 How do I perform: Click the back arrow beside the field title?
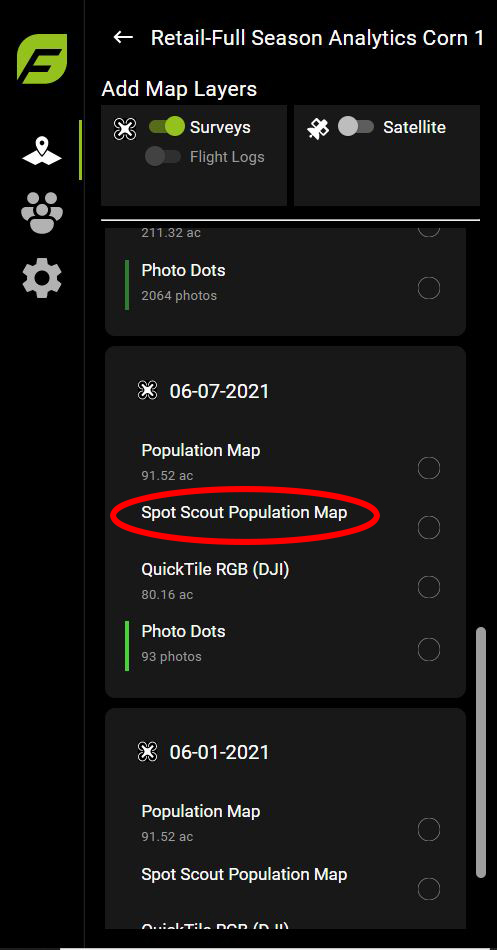(123, 38)
